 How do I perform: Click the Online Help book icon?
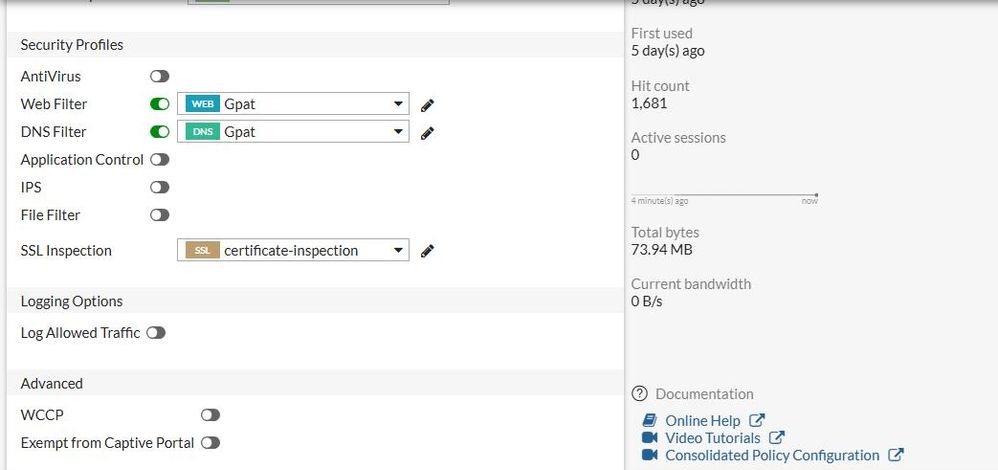tap(649, 421)
